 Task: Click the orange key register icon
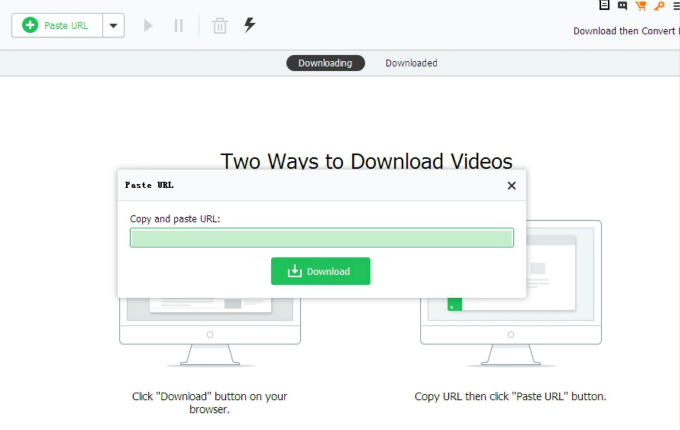click(659, 5)
